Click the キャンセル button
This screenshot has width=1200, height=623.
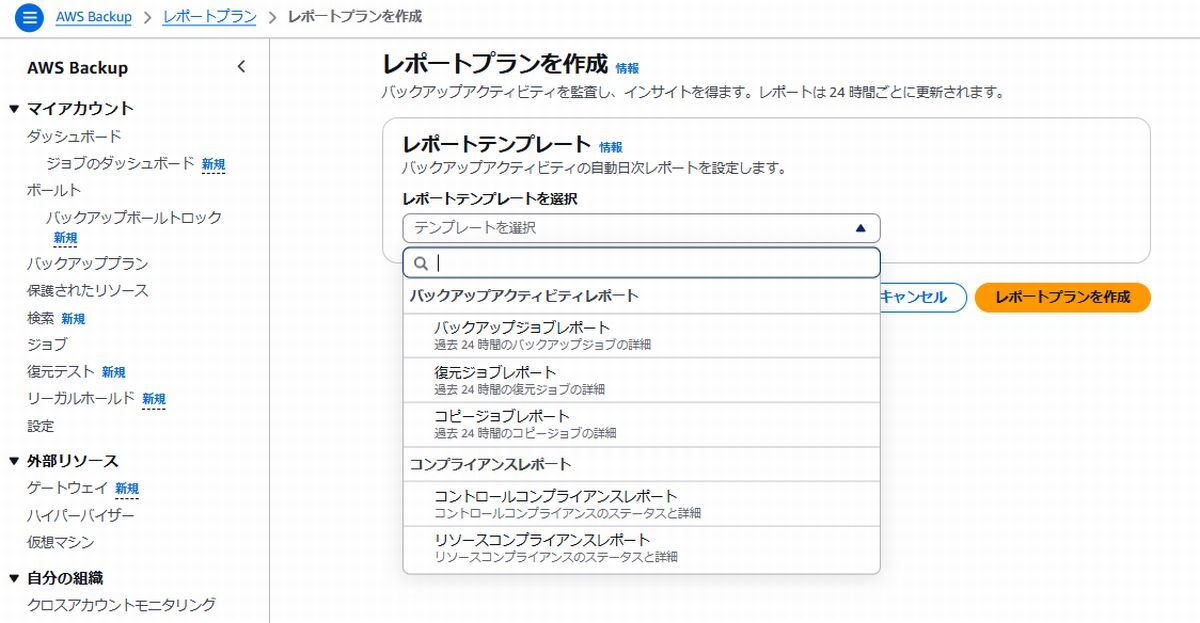913,297
